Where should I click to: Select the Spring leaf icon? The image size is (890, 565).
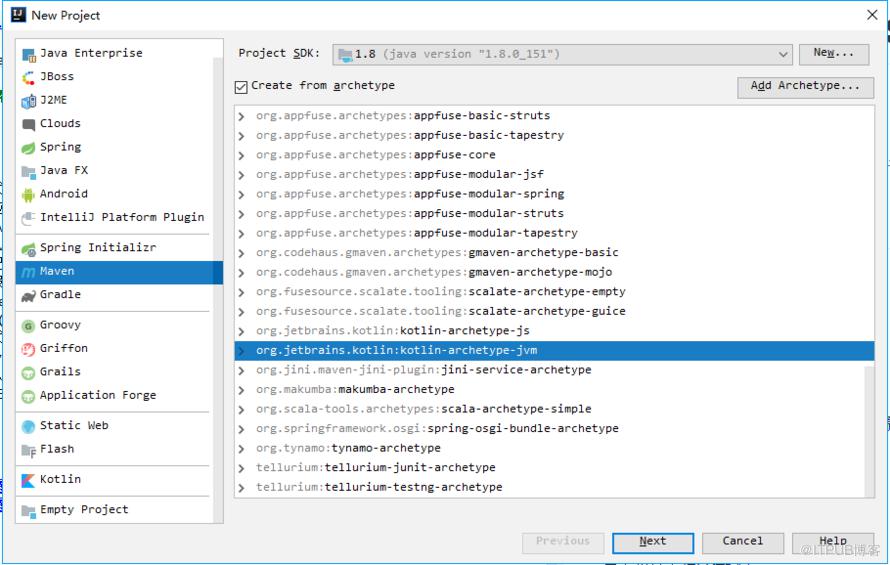point(28,148)
